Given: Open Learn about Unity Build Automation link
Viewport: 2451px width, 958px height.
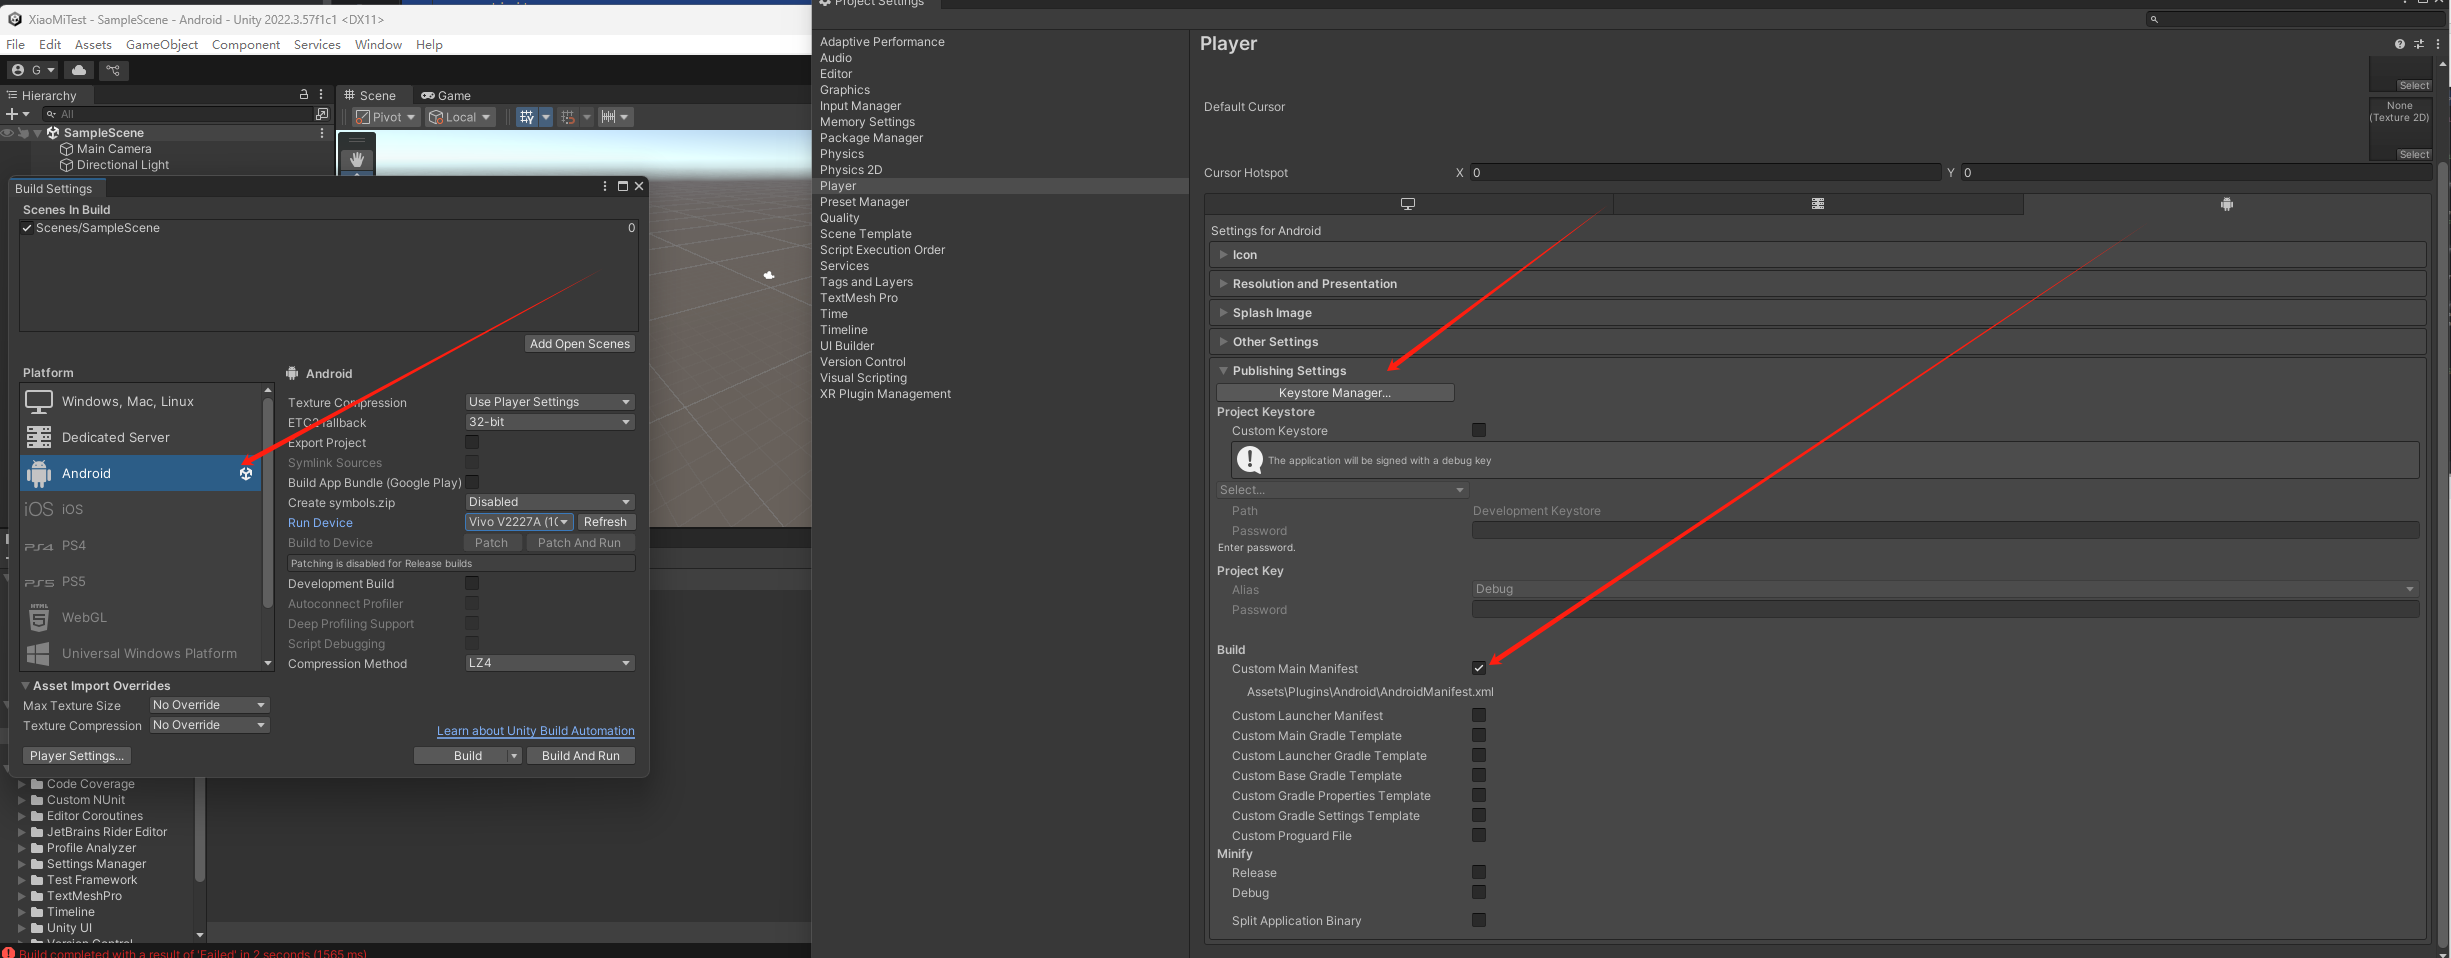Looking at the screenshot, I should click(x=536, y=731).
